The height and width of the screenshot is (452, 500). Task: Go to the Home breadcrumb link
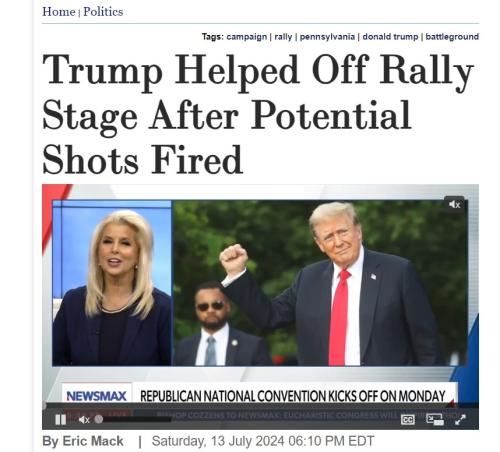coord(59,12)
